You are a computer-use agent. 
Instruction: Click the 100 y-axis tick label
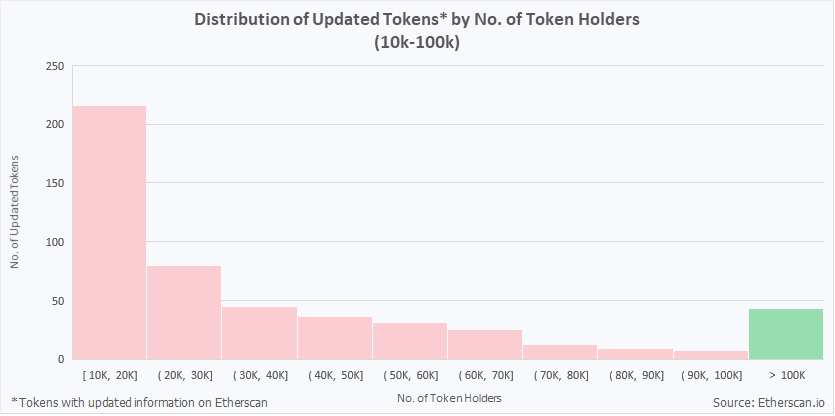pos(54,242)
